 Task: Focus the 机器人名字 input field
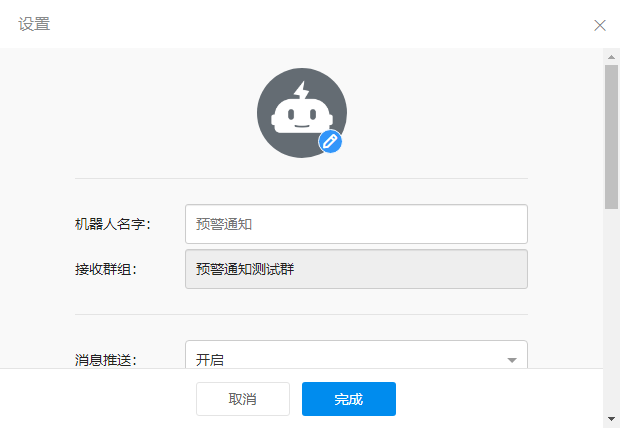pos(356,224)
